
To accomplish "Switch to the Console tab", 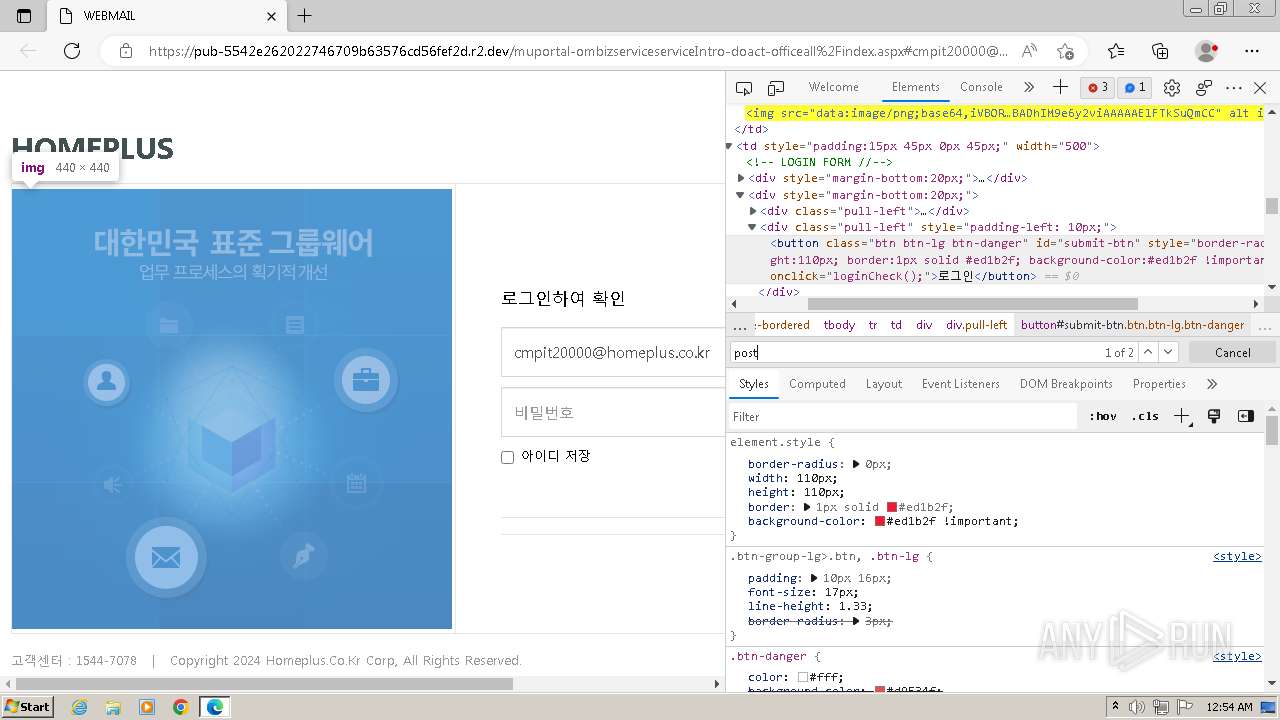I will point(981,87).
